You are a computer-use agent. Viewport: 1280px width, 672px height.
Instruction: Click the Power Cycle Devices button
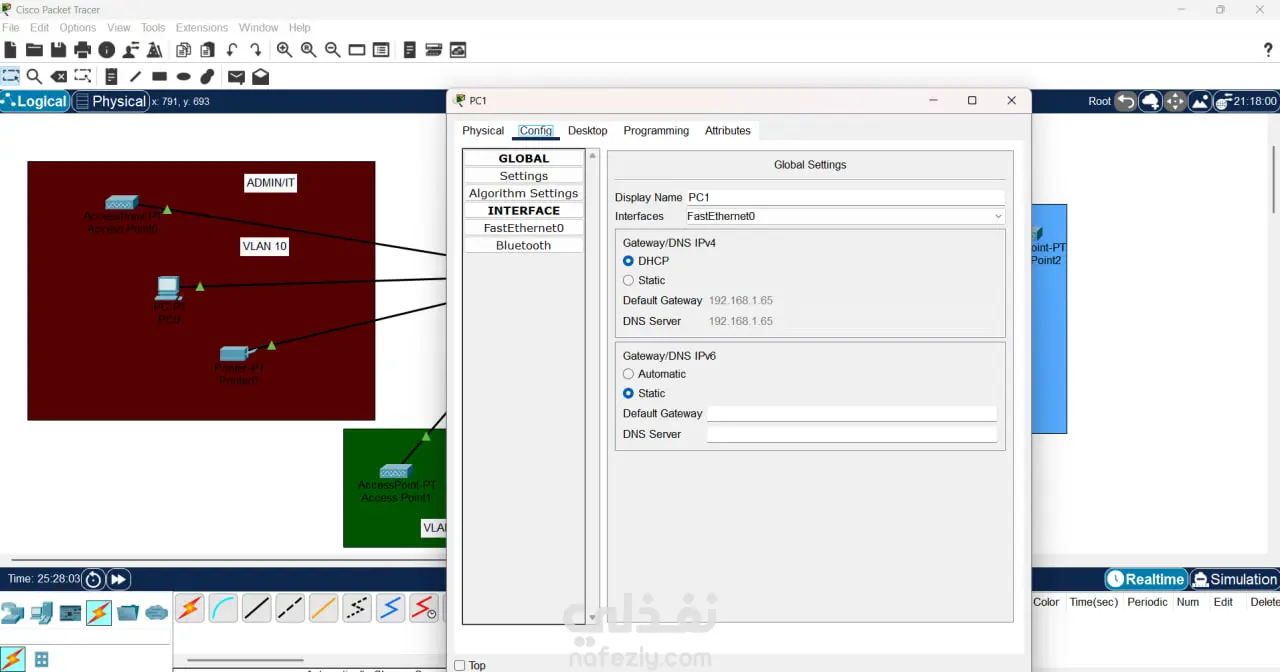coord(93,579)
